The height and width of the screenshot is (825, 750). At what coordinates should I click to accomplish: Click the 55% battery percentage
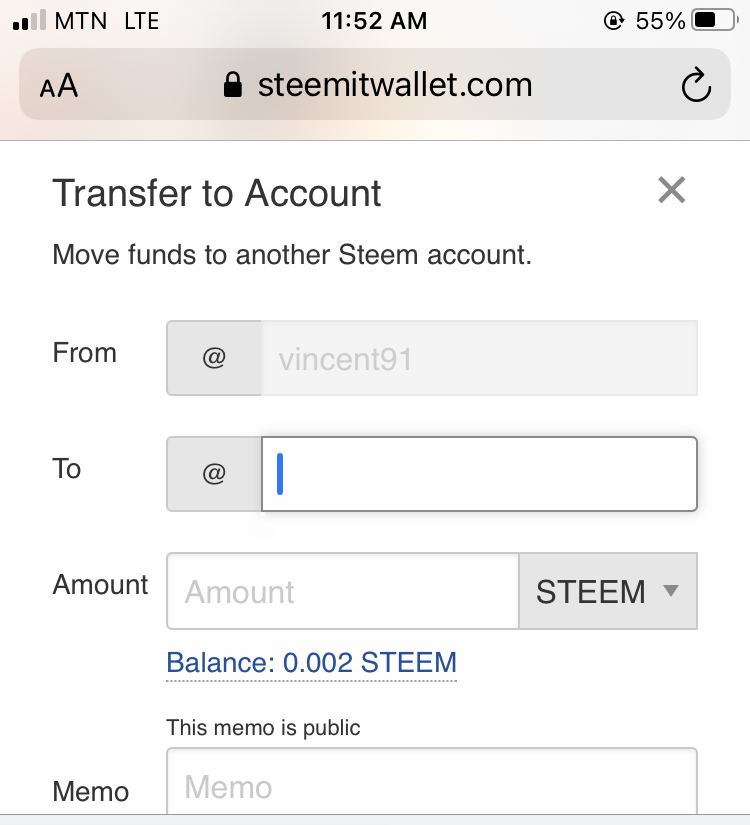pos(660,20)
